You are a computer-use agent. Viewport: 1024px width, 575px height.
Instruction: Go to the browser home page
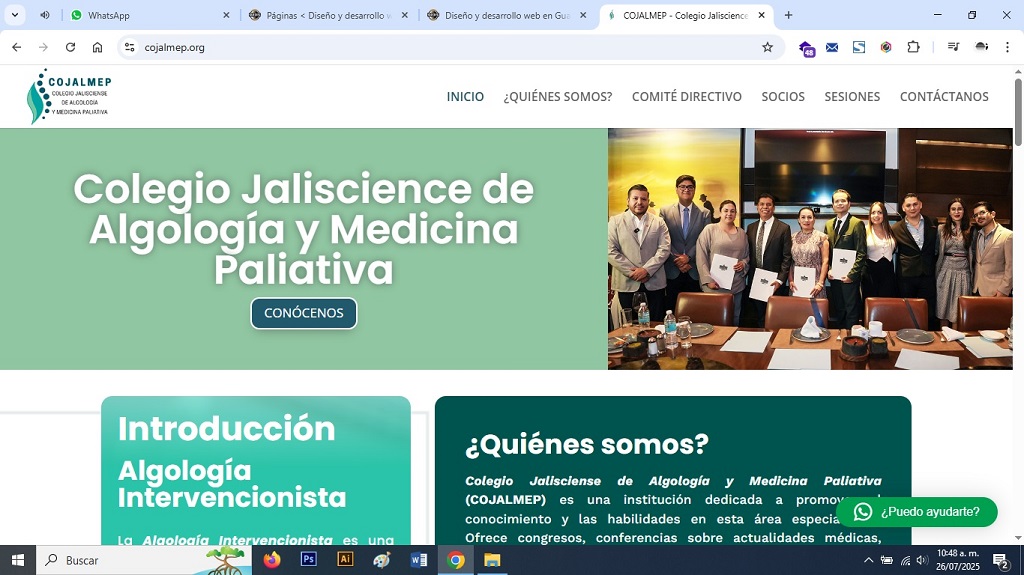97,47
